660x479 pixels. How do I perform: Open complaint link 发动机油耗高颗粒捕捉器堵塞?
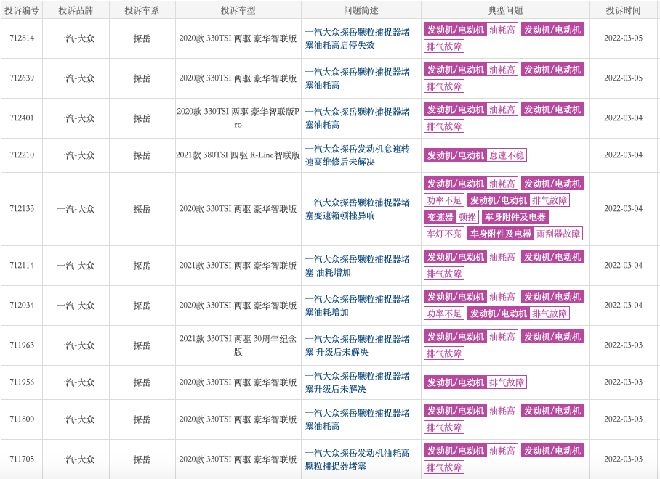(x=357, y=459)
